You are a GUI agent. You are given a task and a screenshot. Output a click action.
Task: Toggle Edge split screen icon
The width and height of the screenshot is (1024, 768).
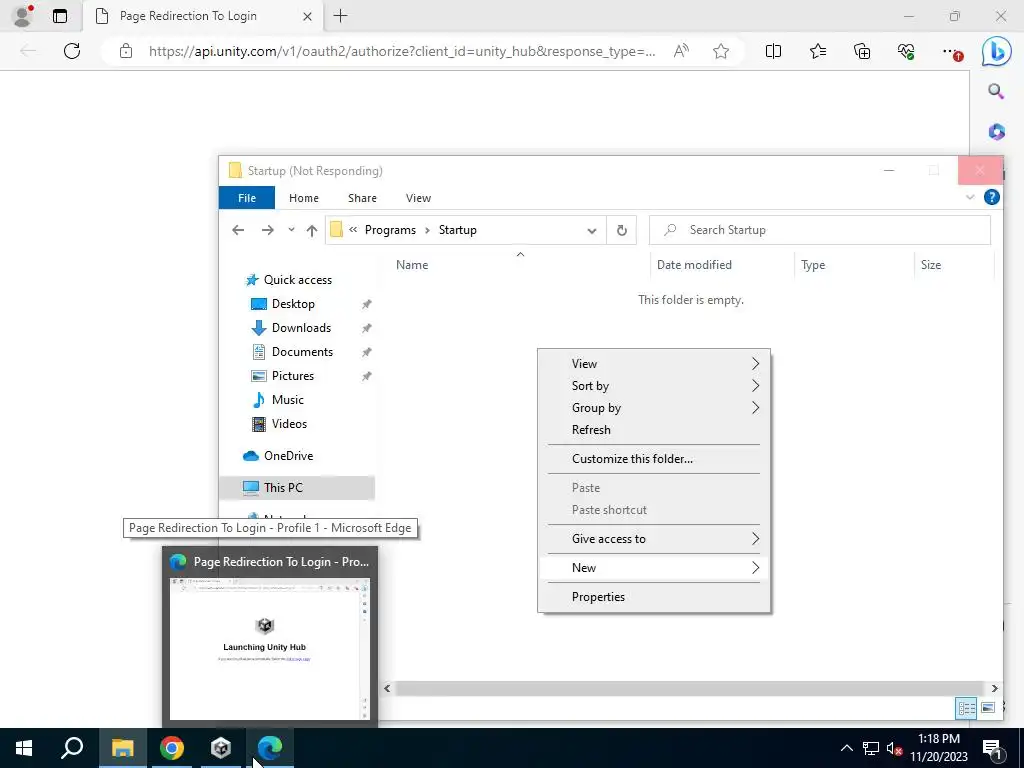point(773,51)
